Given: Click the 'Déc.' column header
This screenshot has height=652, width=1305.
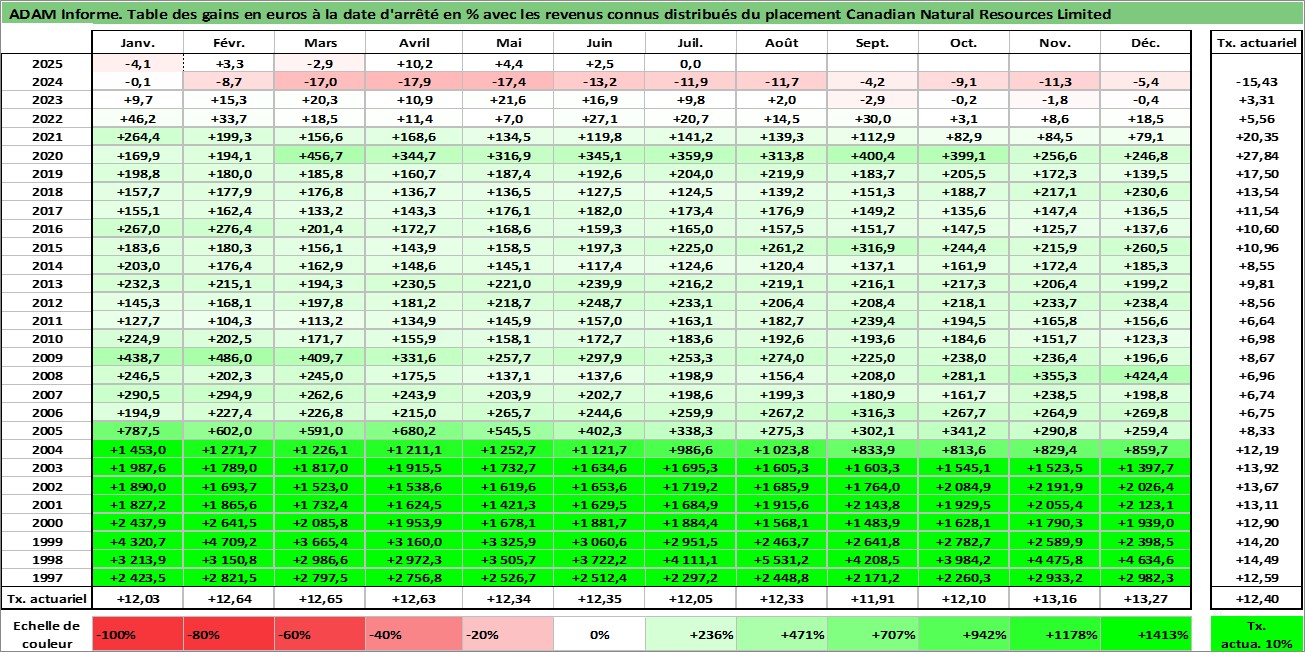Looking at the screenshot, I should tap(1146, 43).
